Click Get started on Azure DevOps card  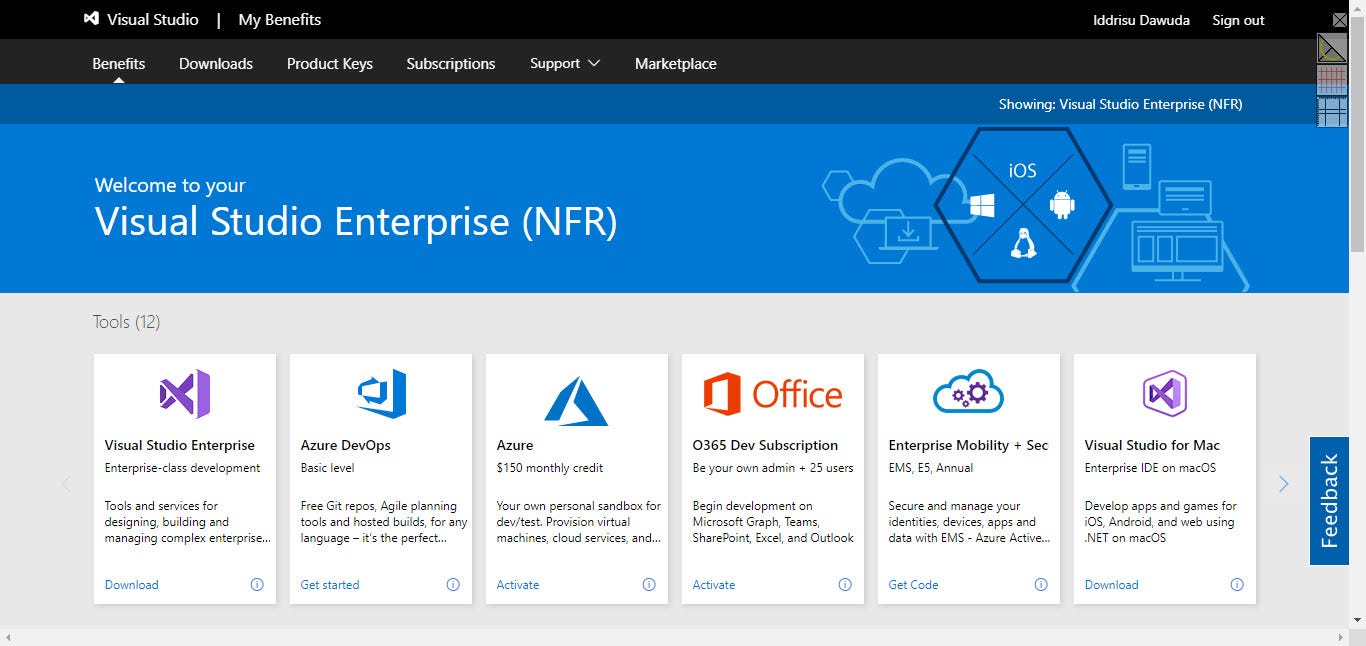330,585
